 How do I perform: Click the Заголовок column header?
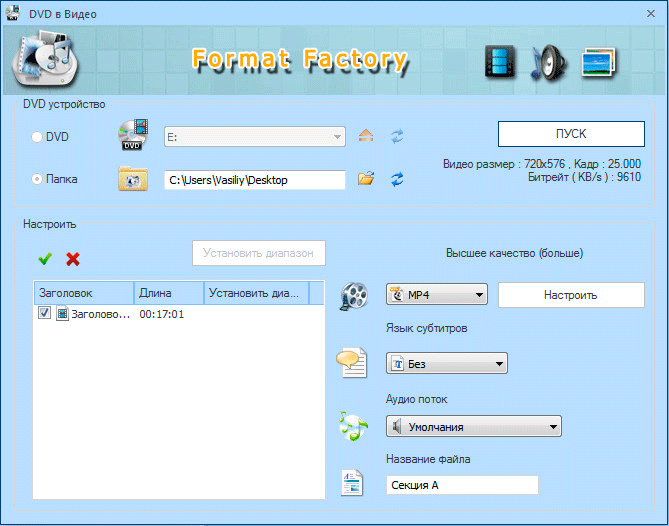[84, 293]
